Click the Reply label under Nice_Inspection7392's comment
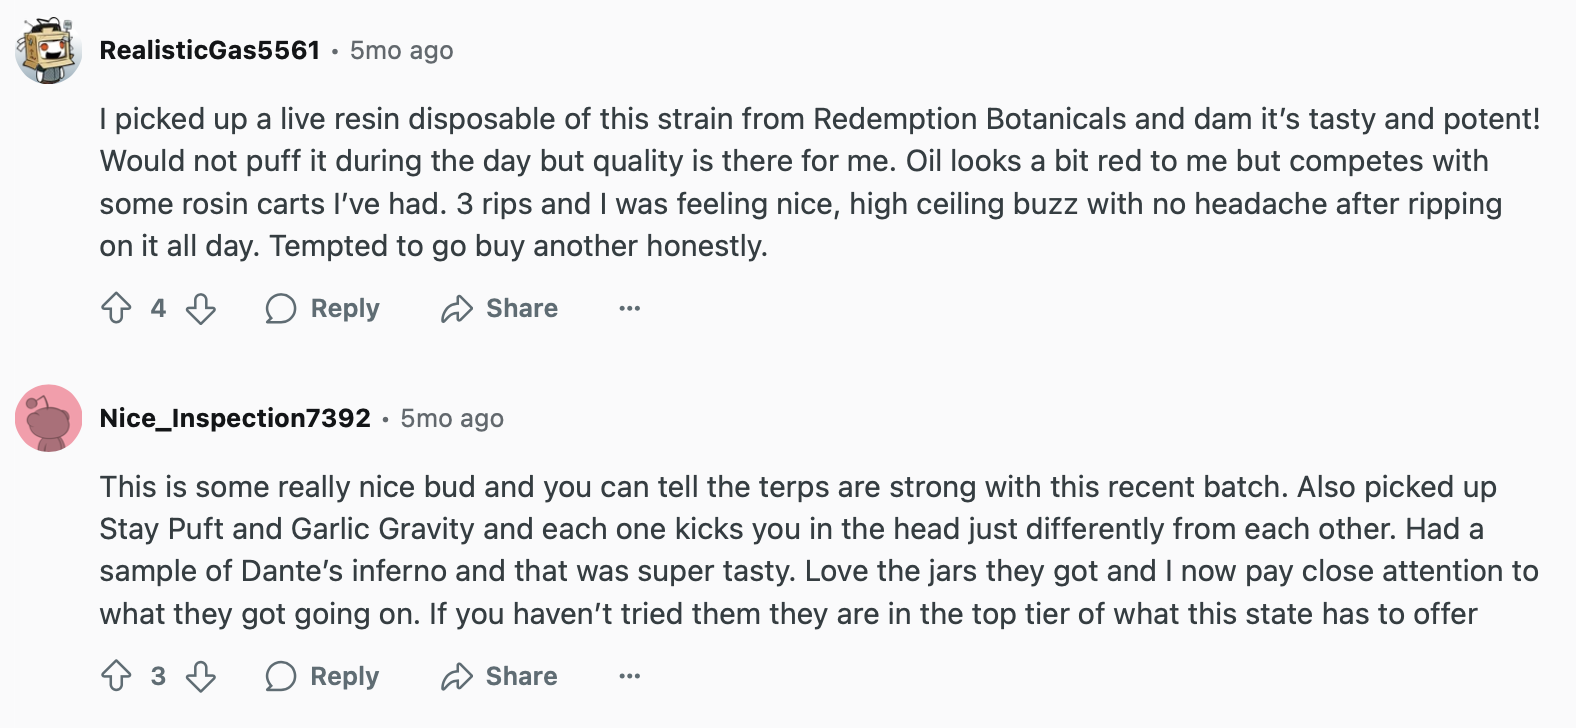 click(x=345, y=676)
